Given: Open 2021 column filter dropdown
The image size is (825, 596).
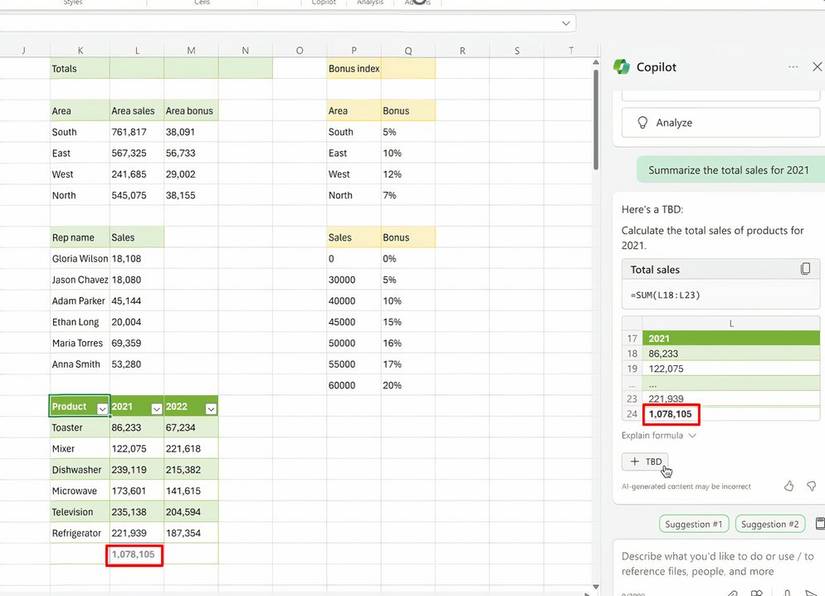Looking at the screenshot, I should pyautogui.click(x=156, y=408).
